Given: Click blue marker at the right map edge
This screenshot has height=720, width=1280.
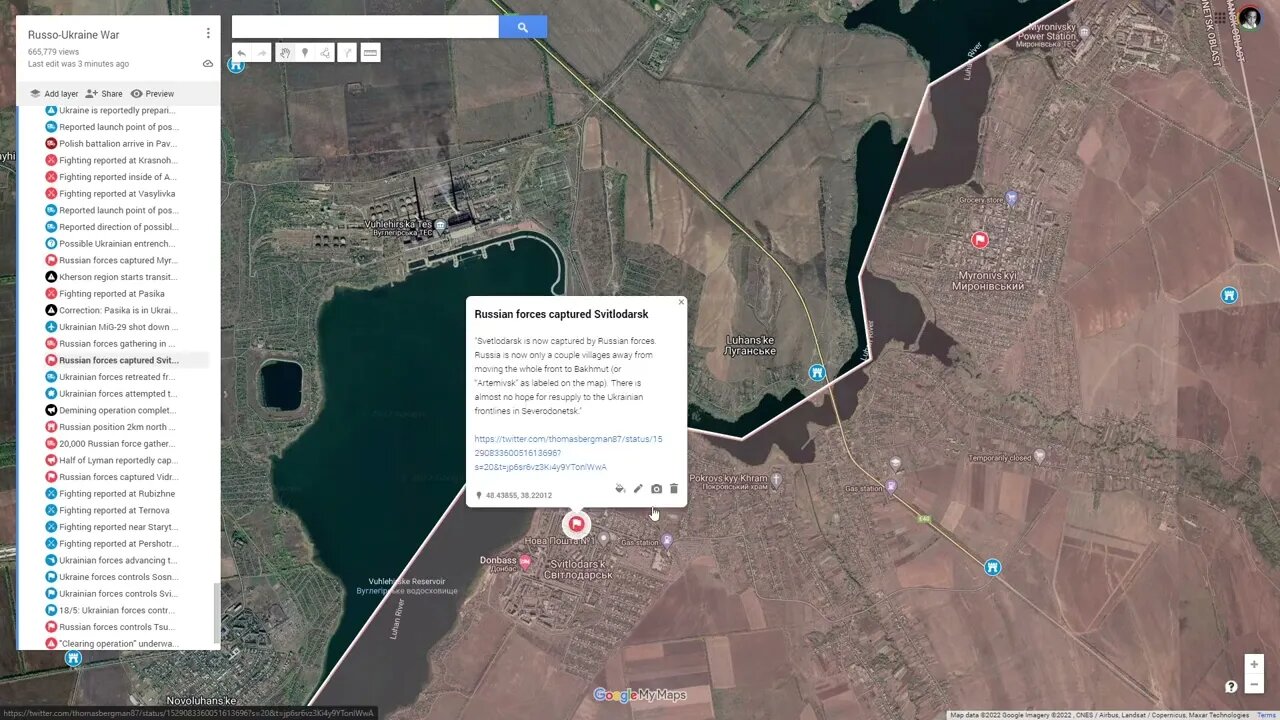Looking at the screenshot, I should [1229, 295].
